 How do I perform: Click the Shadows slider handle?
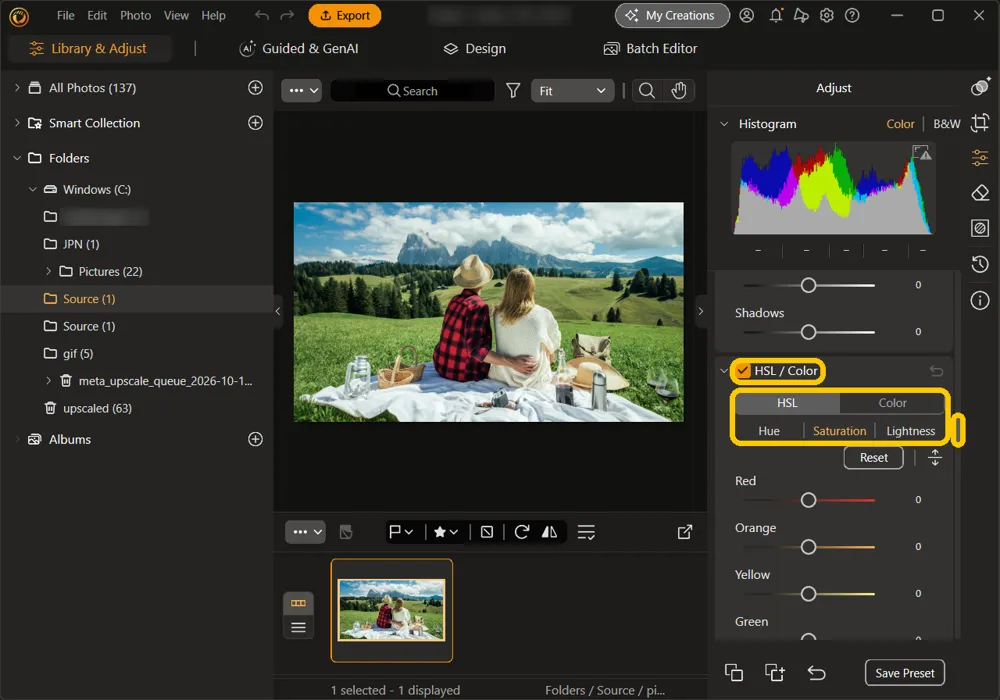click(x=808, y=332)
